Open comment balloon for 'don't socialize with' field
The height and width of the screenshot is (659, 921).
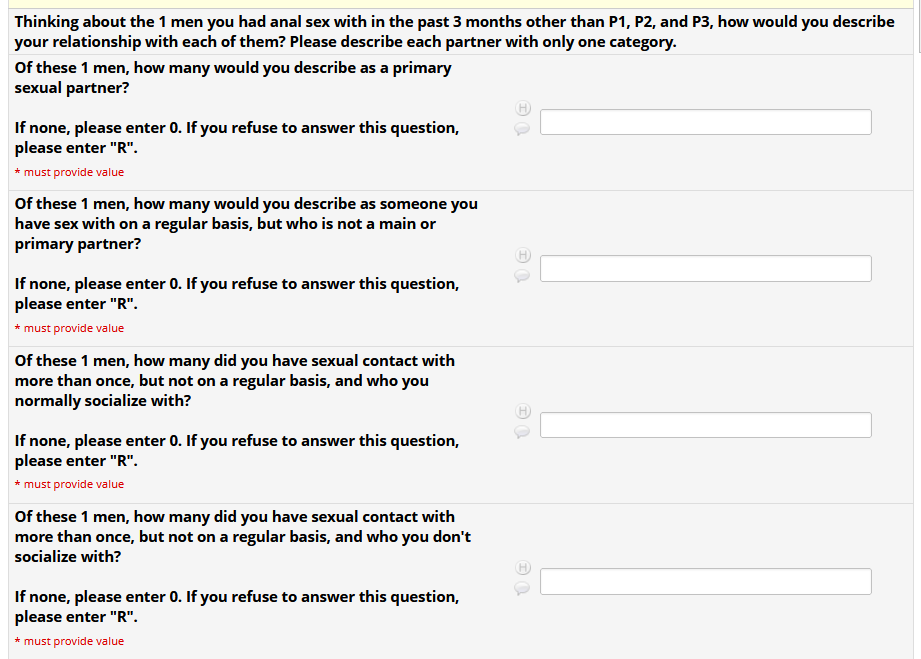(x=521, y=588)
